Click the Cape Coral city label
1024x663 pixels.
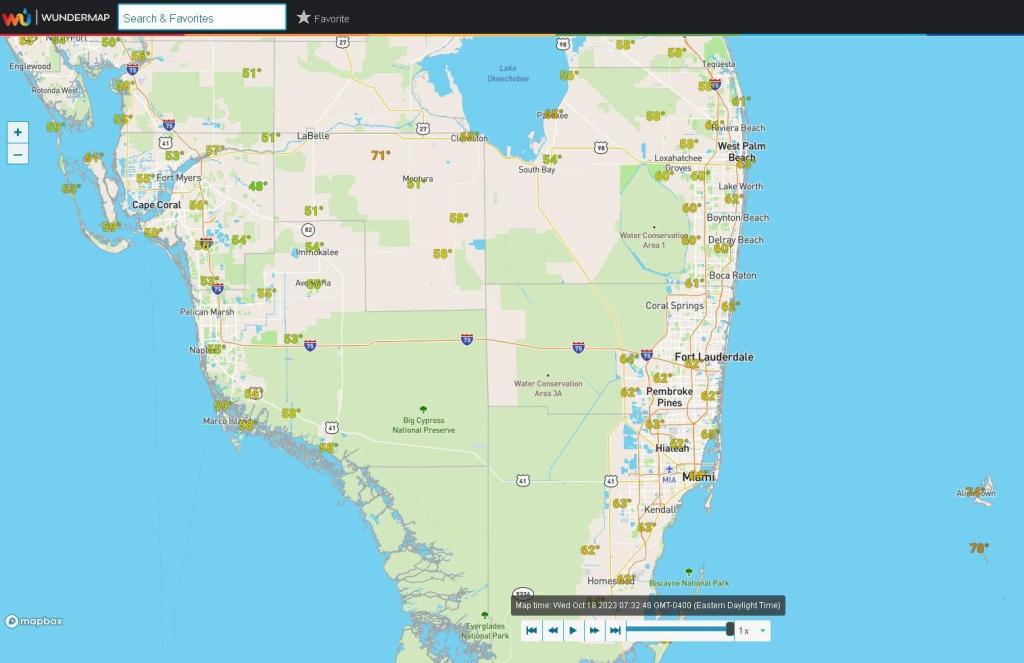click(x=156, y=204)
